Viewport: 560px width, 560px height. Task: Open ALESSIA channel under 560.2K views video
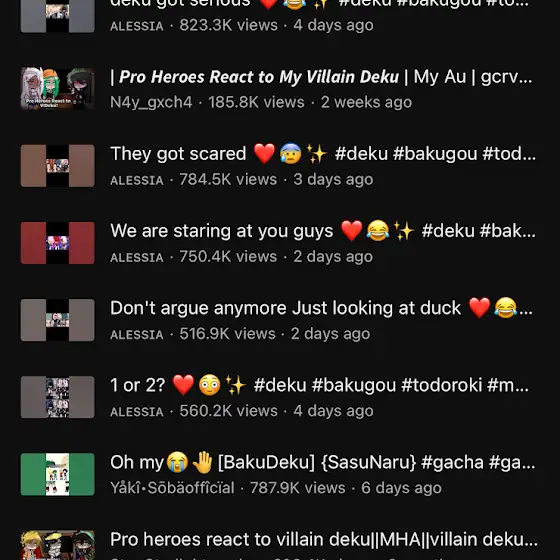click(x=137, y=411)
